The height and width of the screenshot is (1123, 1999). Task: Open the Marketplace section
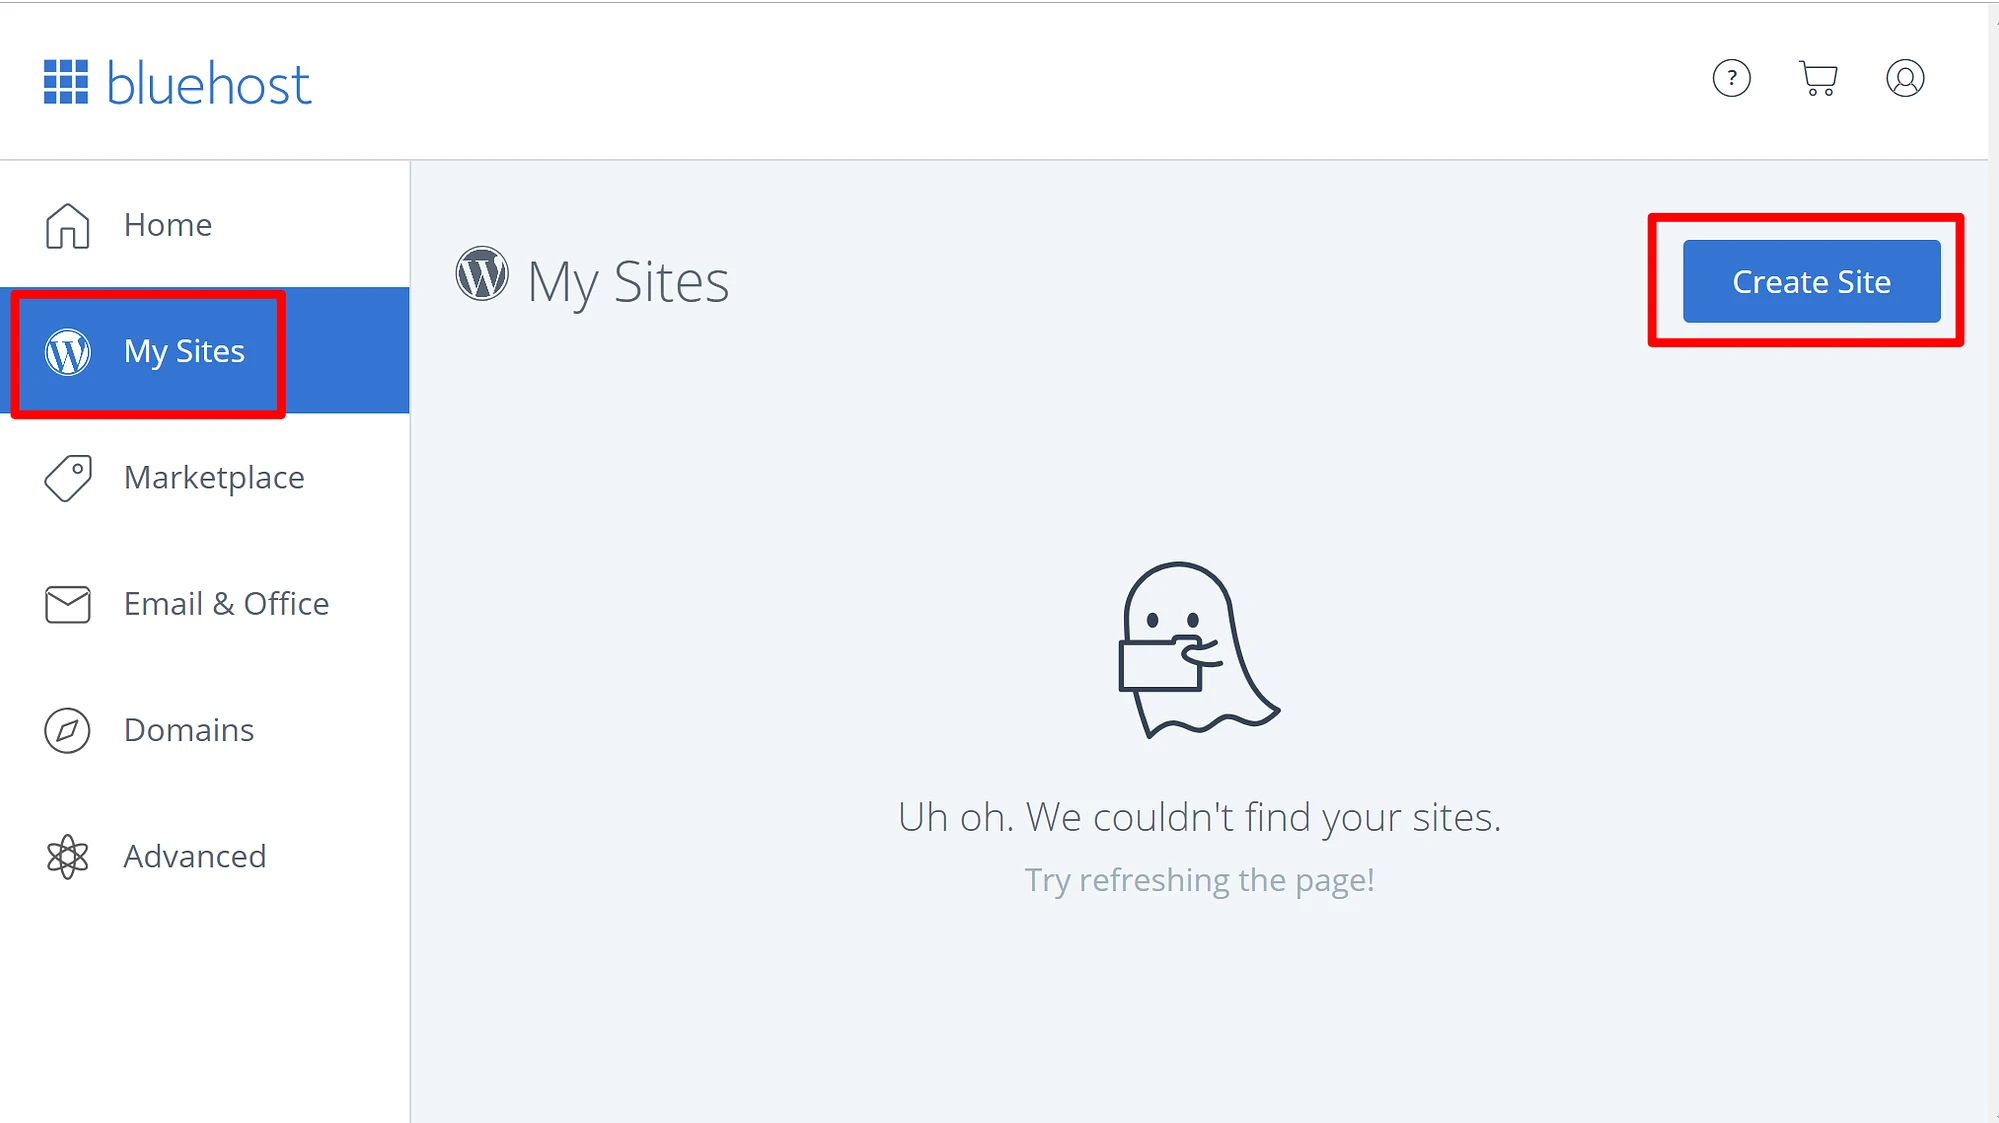[213, 476]
